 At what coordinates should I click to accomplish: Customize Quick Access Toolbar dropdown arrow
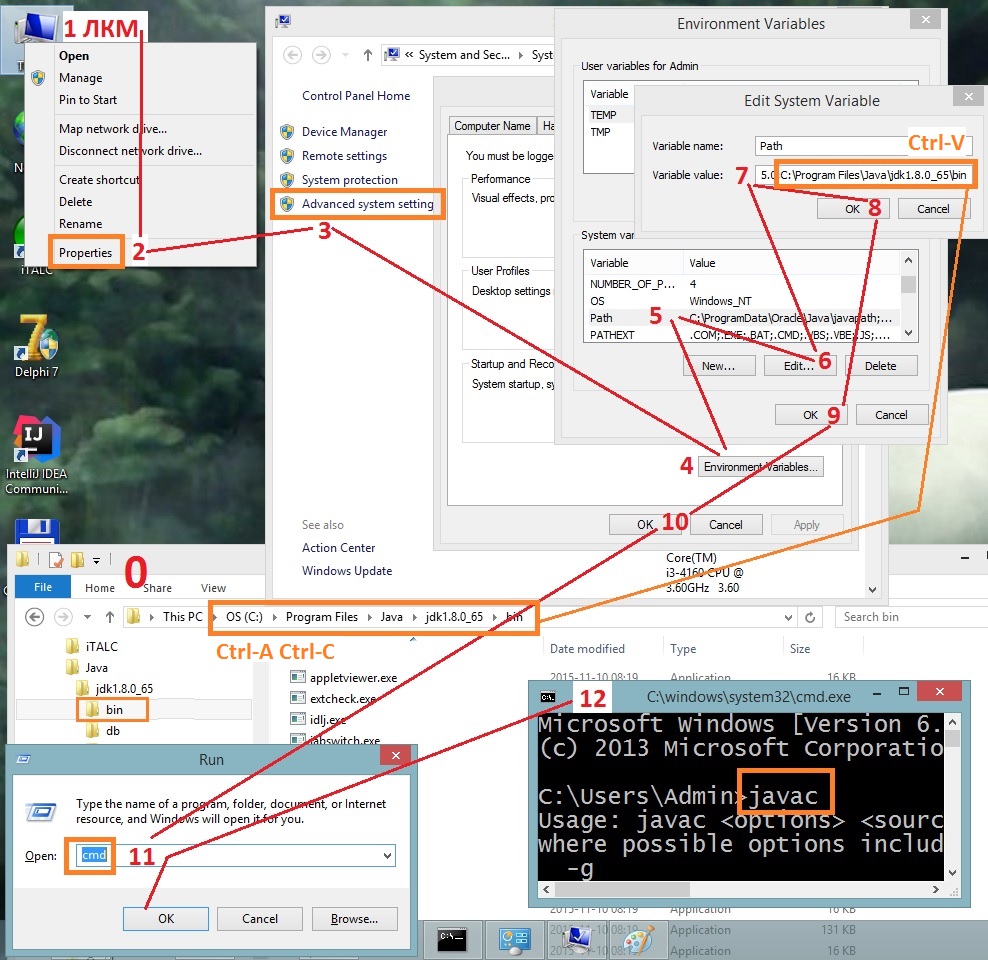[96, 559]
